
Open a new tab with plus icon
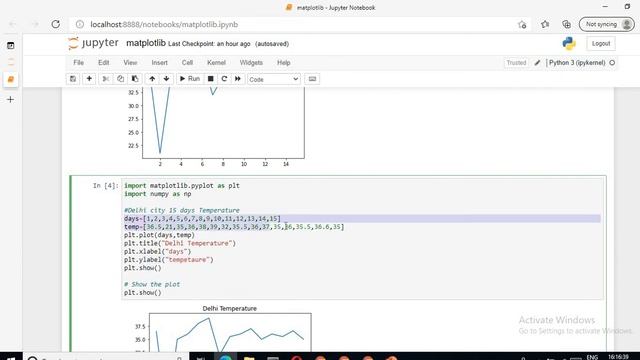click(x=11, y=99)
